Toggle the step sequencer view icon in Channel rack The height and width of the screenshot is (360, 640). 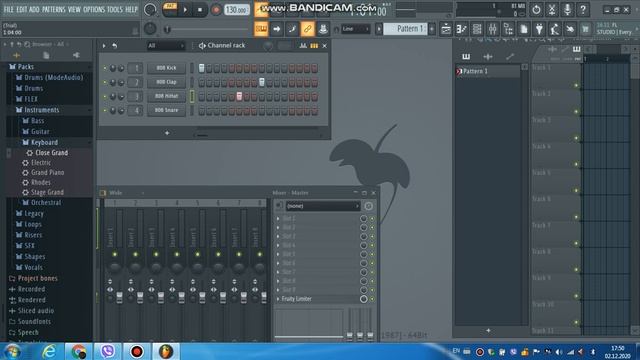pos(314,46)
